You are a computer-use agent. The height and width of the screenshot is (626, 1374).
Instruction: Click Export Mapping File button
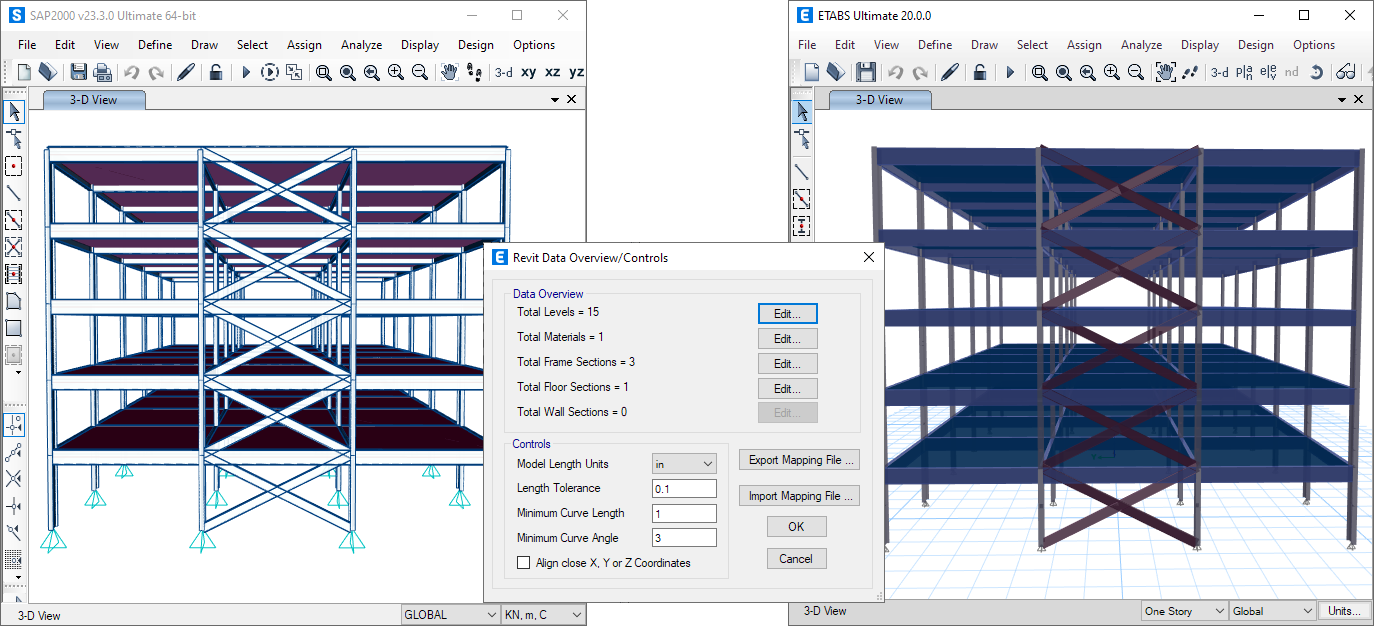coord(799,460)
